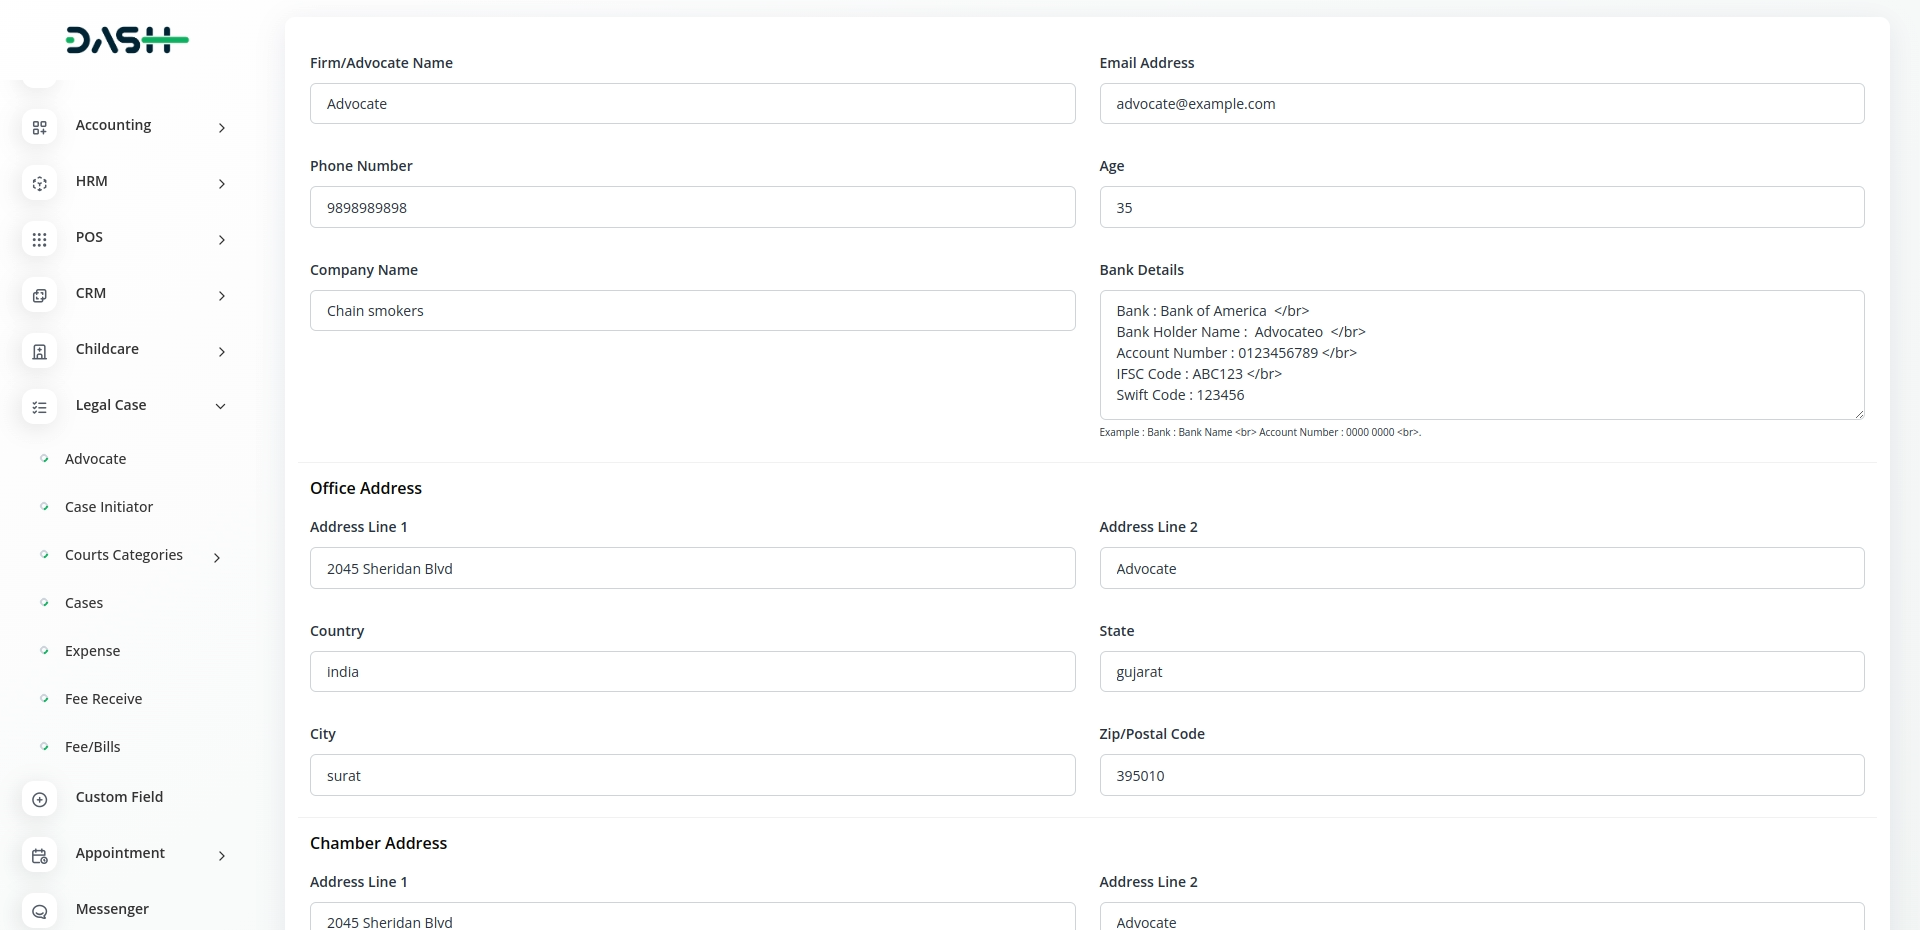Click the HRM sidebar icon
Screen dimensions: 1920x930
point(39,184)
